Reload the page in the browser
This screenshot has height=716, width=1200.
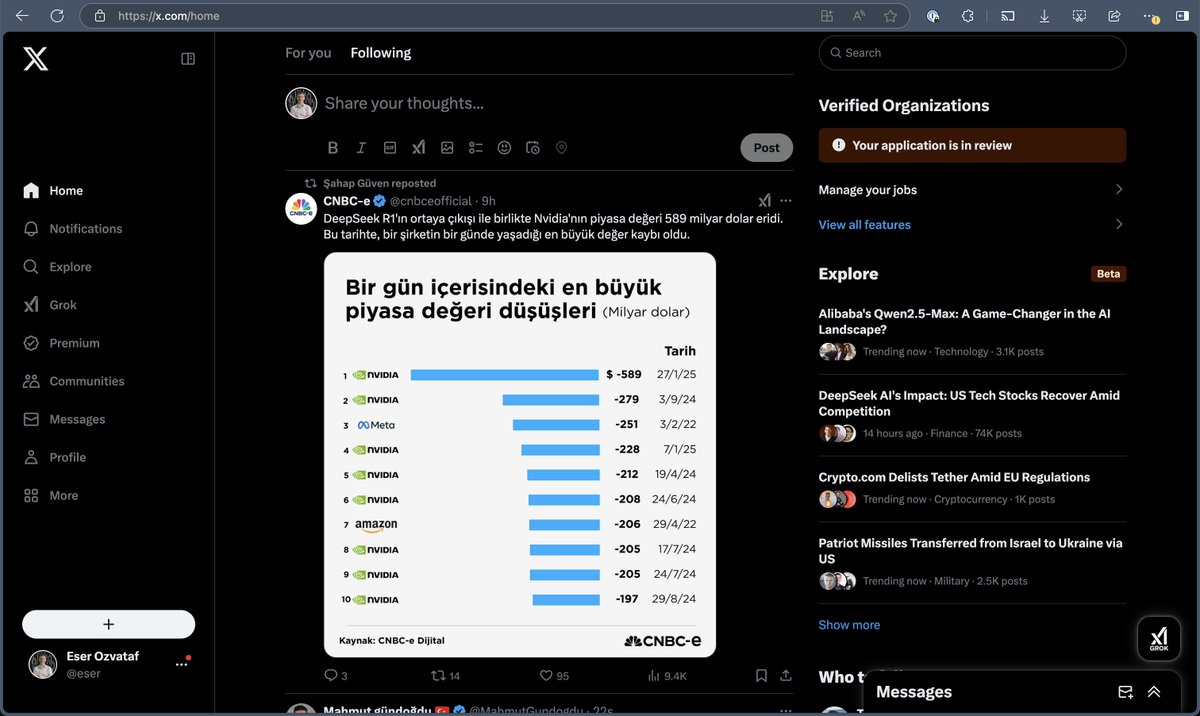[57, 16]
